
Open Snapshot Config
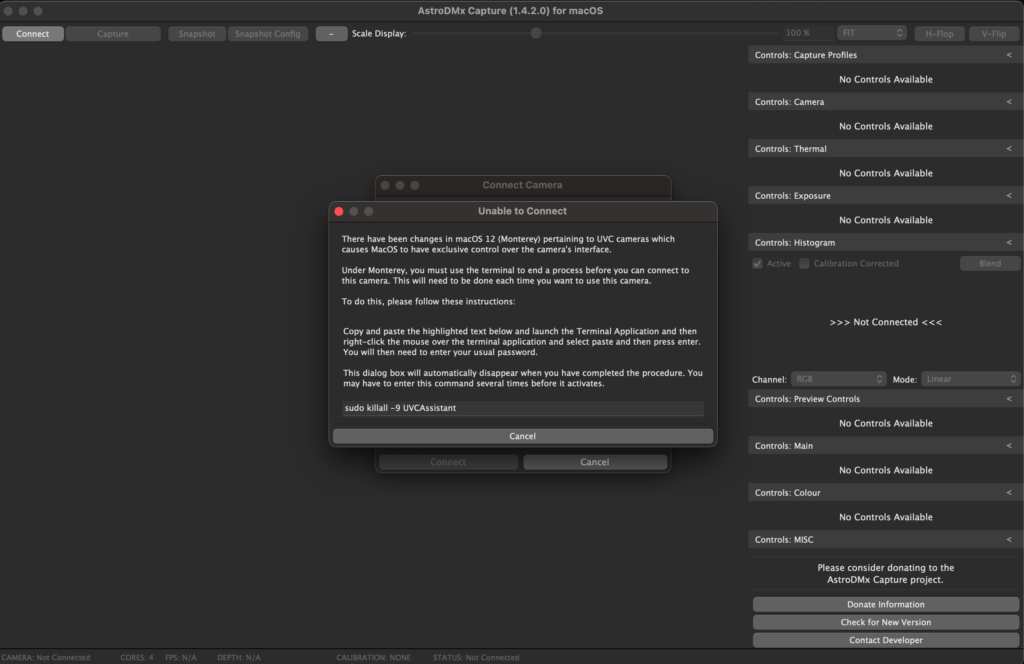pos(268,33)
